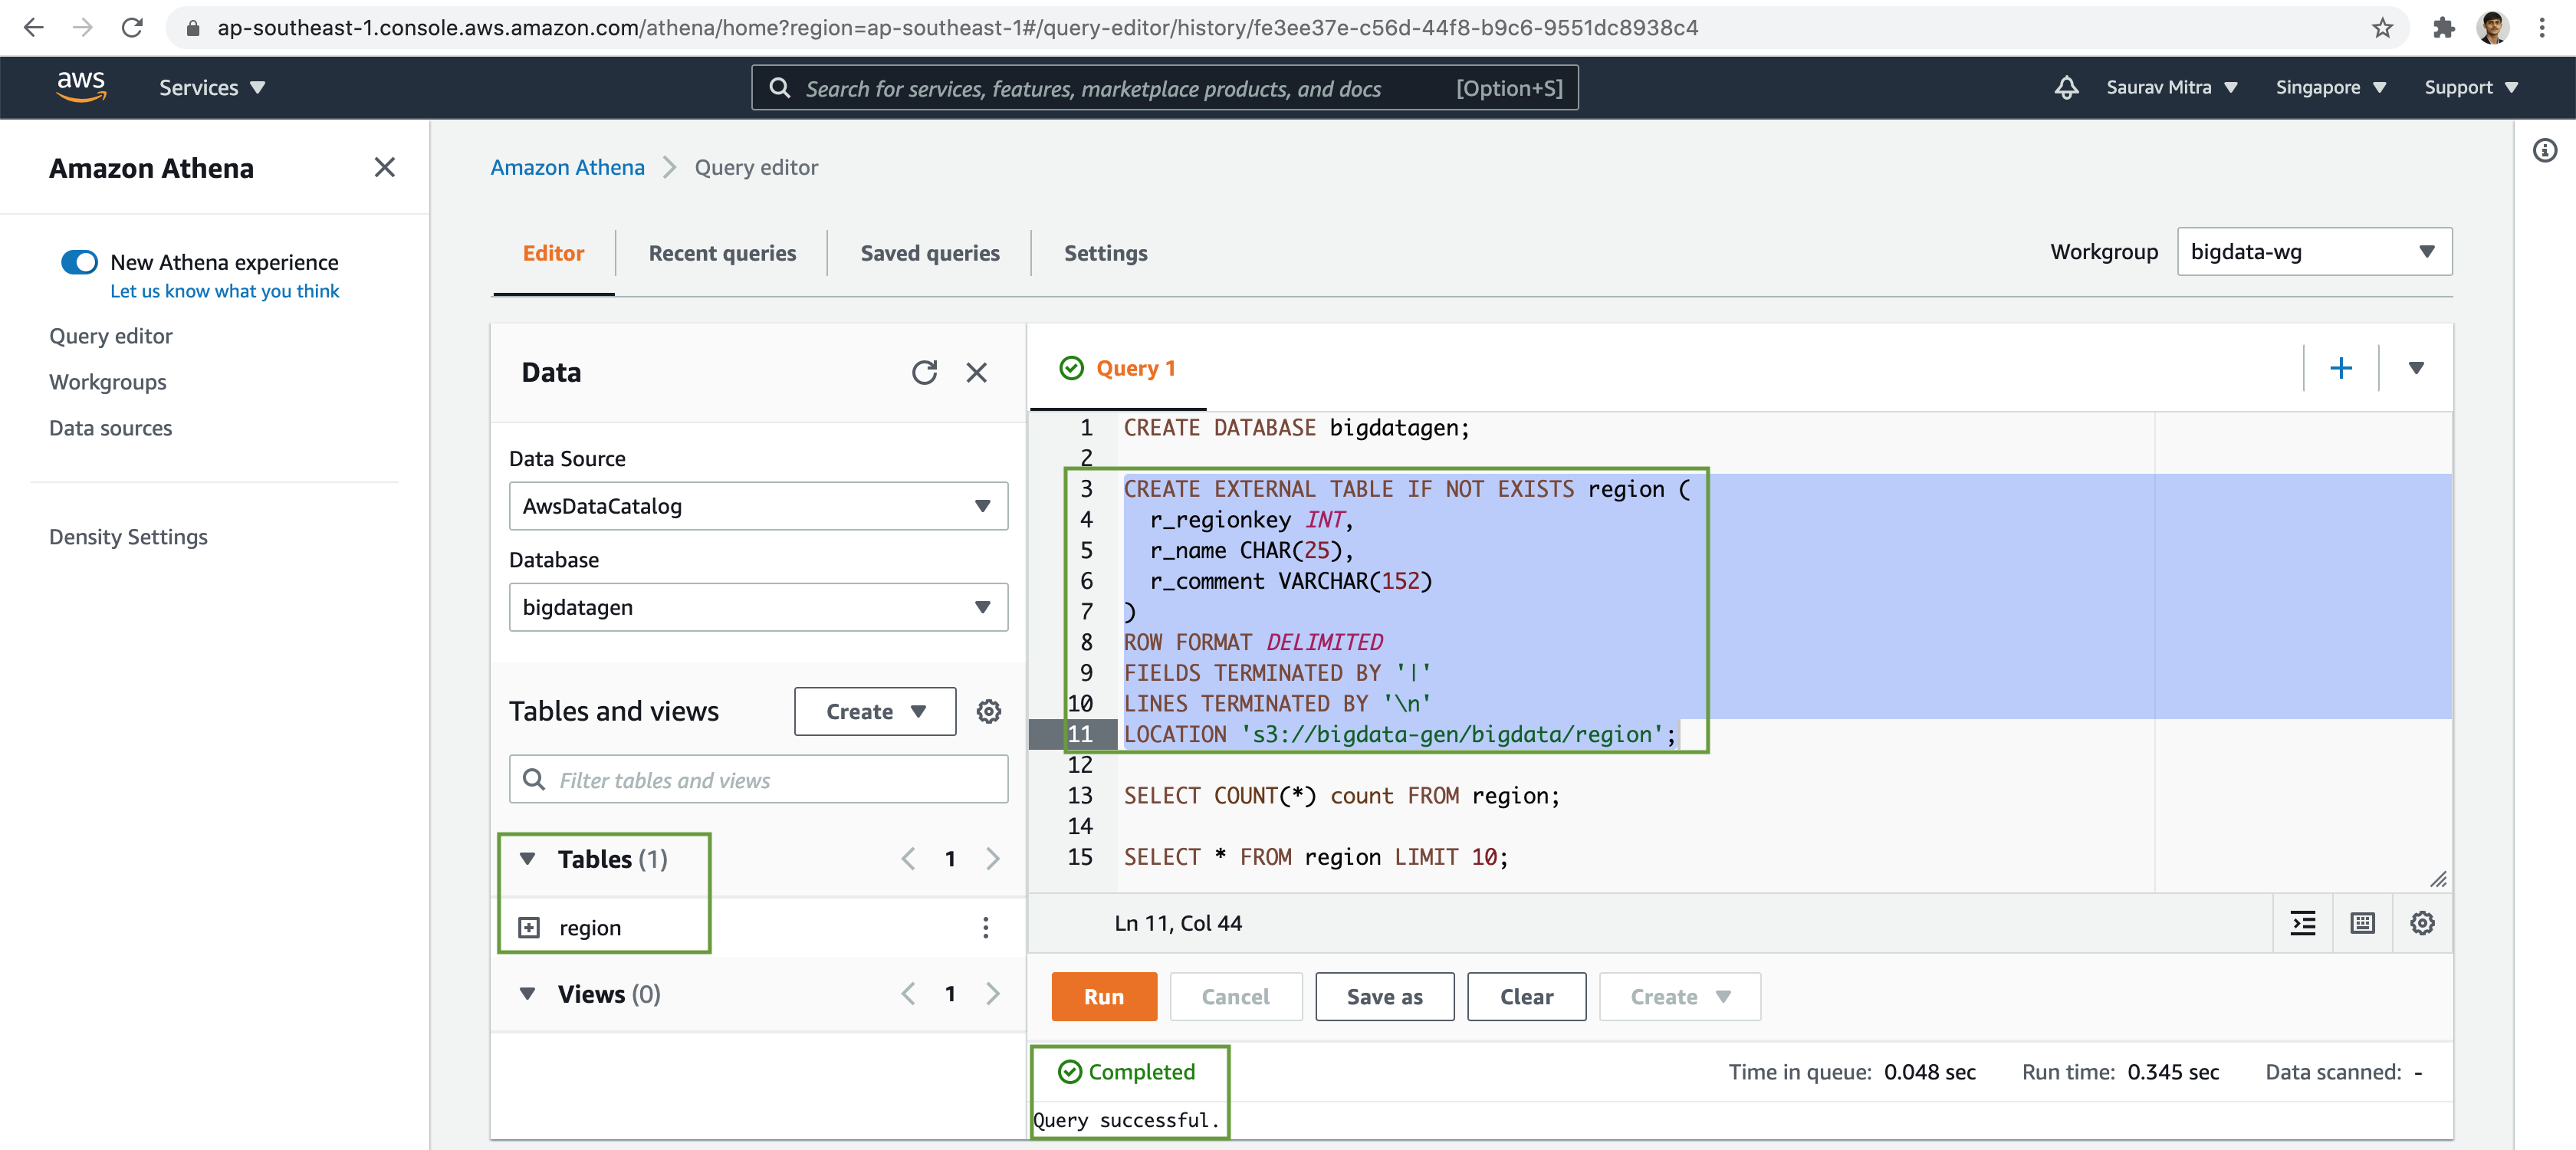Run the selected query
2576x1150 pixels.
(1104, 997)
